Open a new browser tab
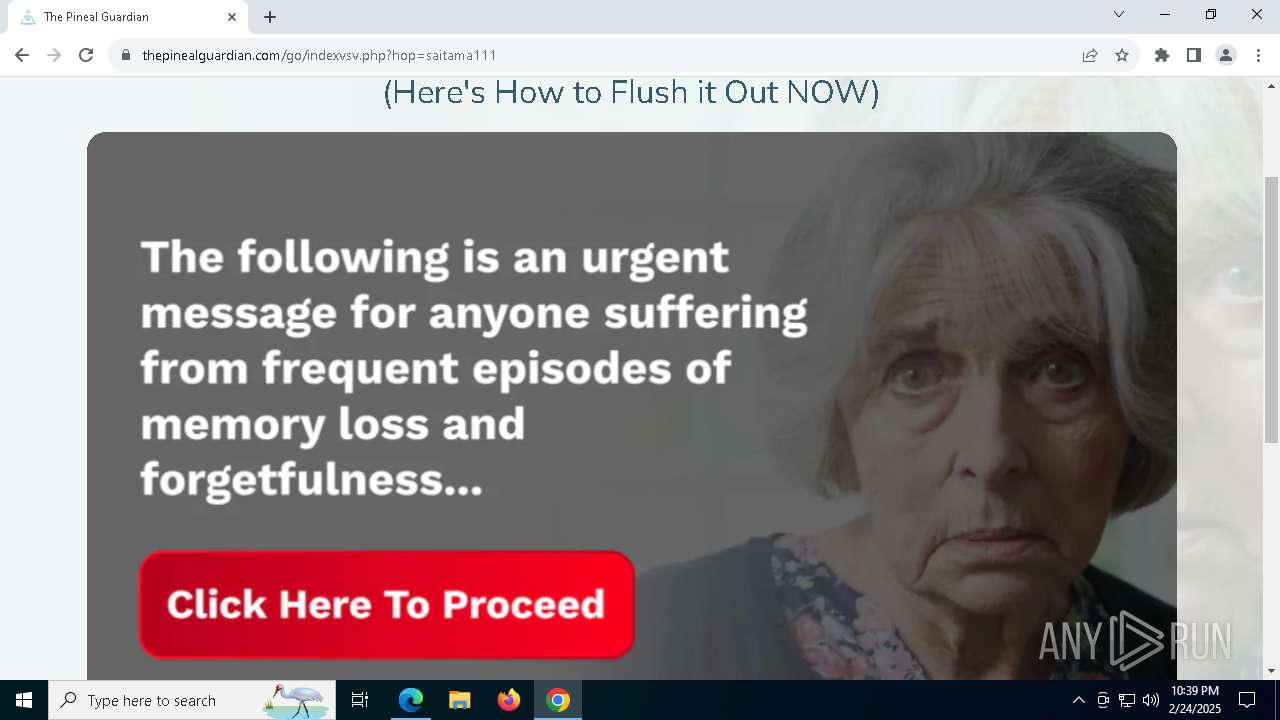Image resolution: width=1280 pixels, height=720 pixels. [x=270, y=17]
